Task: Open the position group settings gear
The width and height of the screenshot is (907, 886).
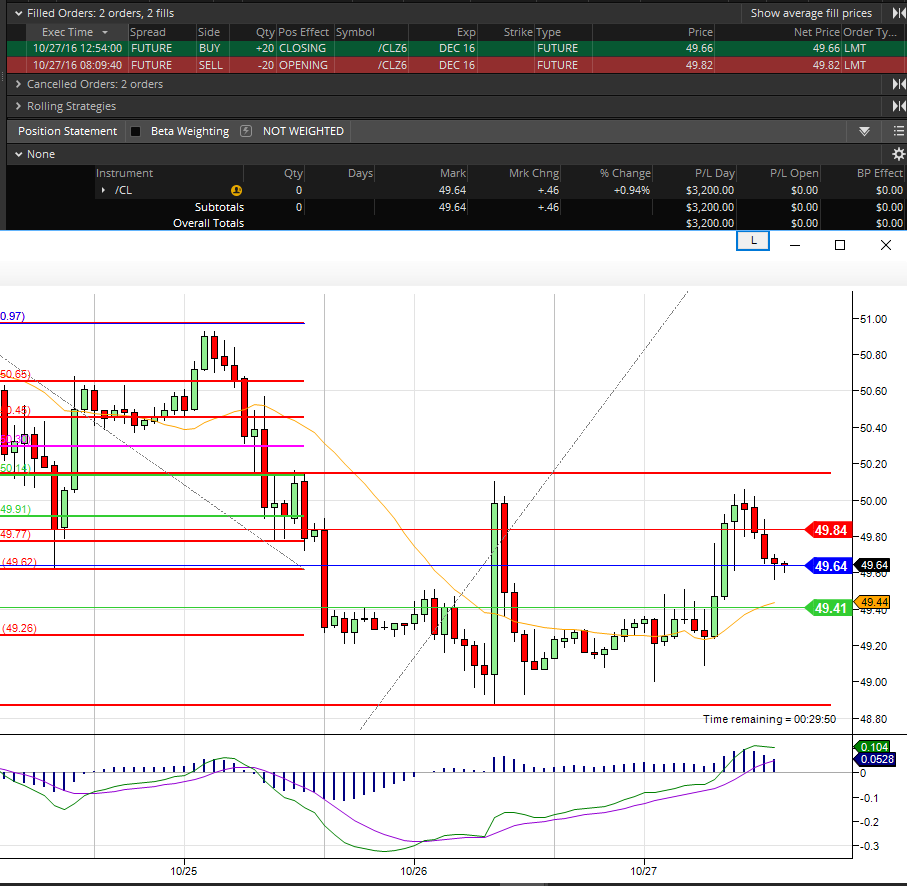Action: pyautogui.click(x=898, y=154)
